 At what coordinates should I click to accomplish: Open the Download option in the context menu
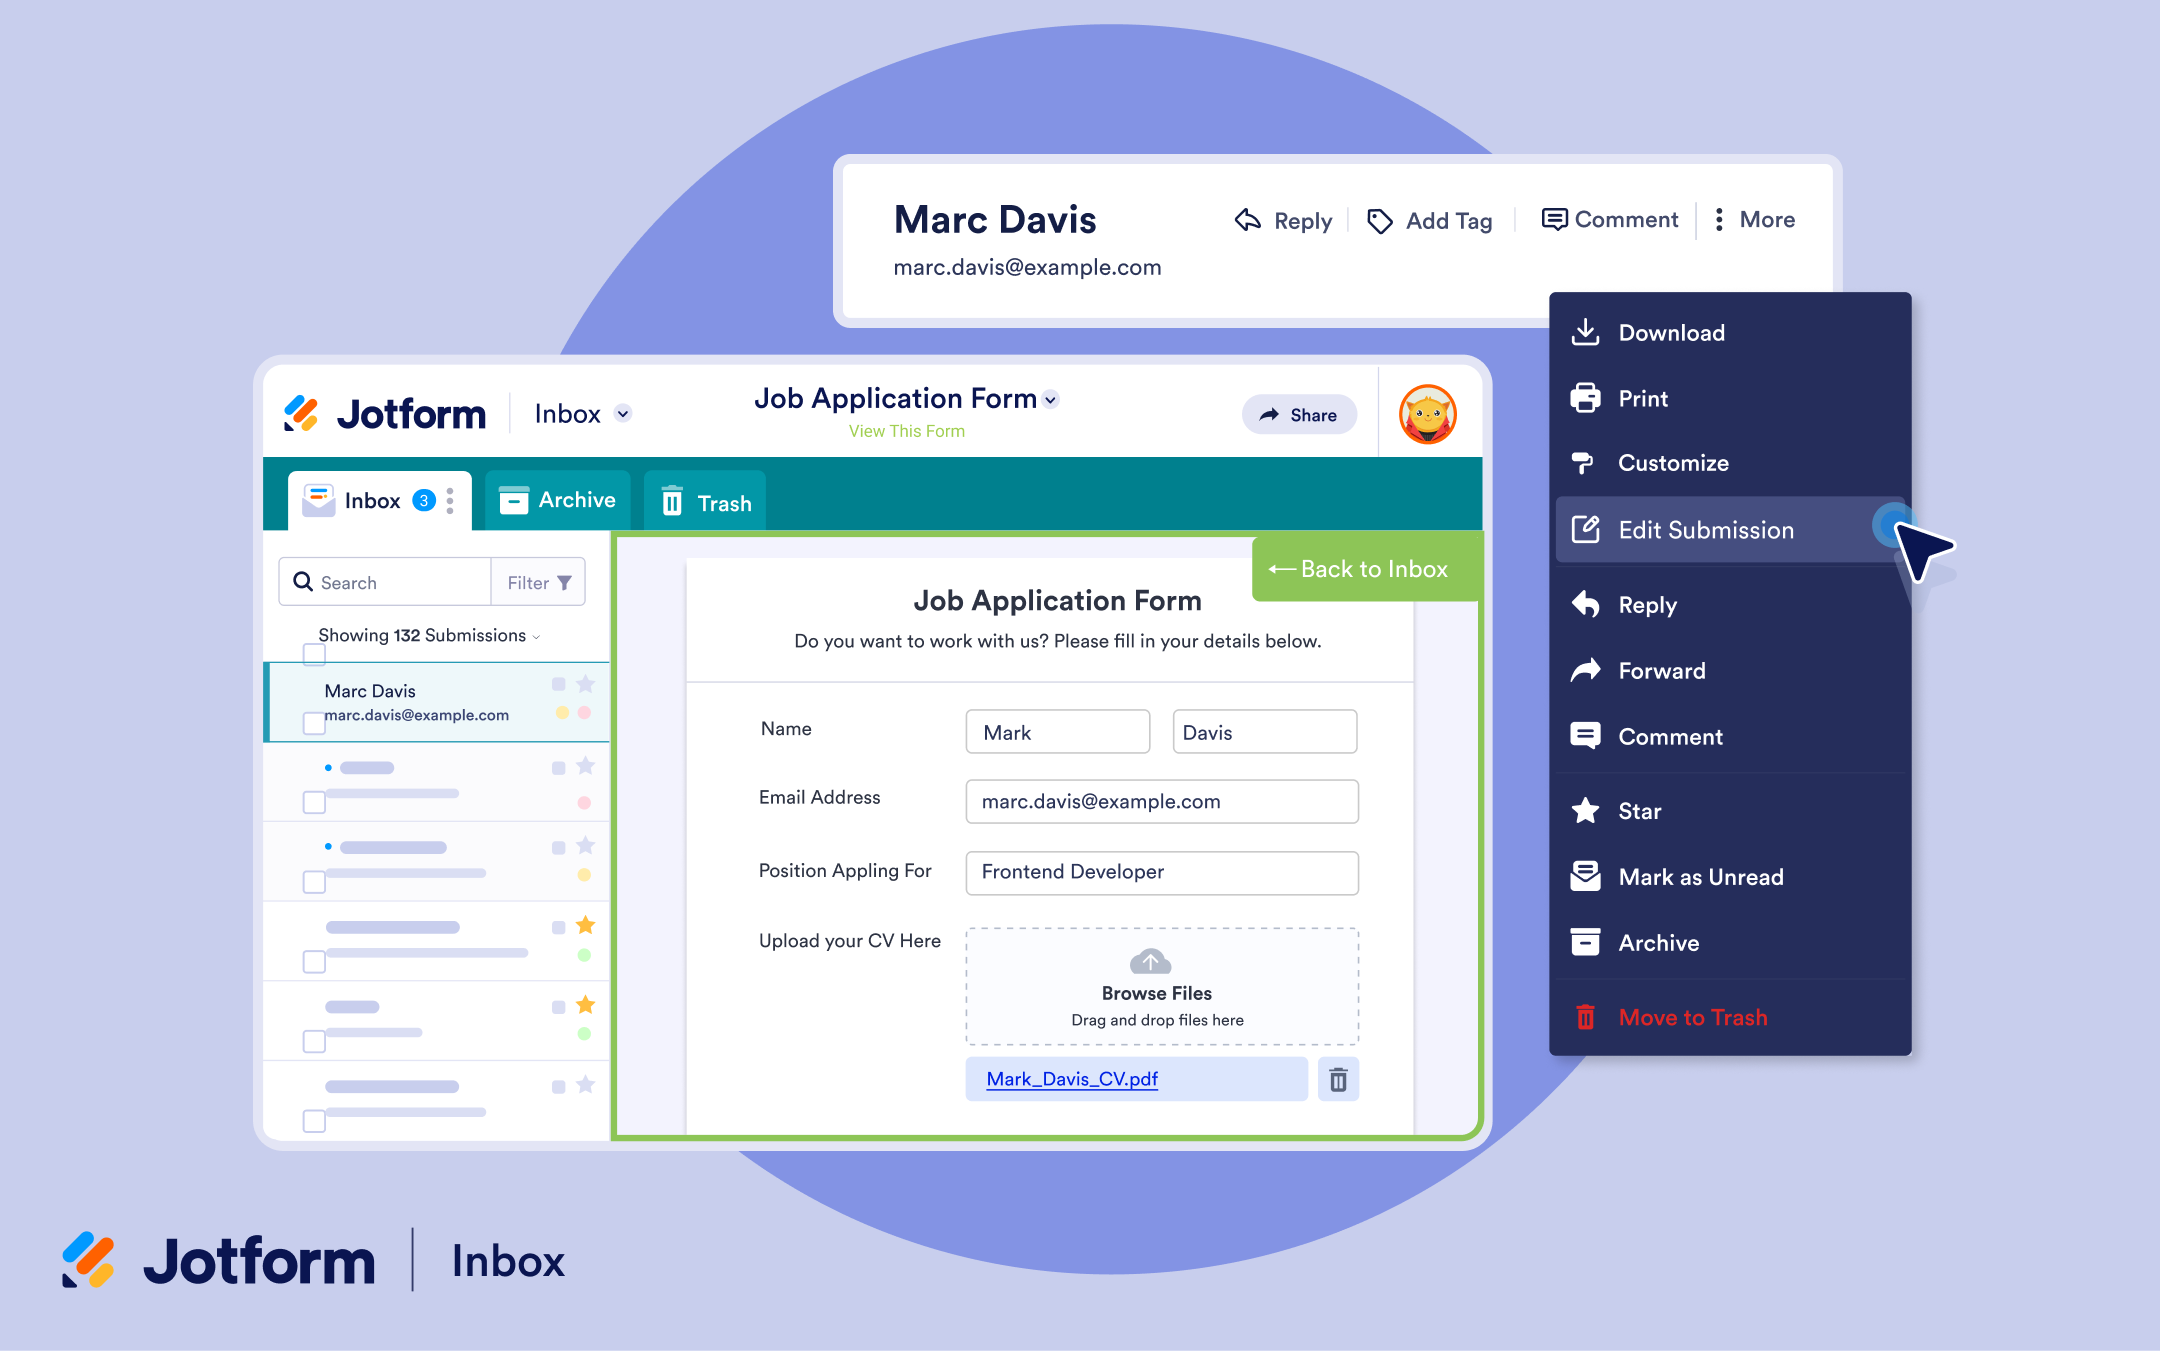coord(1671,332)
